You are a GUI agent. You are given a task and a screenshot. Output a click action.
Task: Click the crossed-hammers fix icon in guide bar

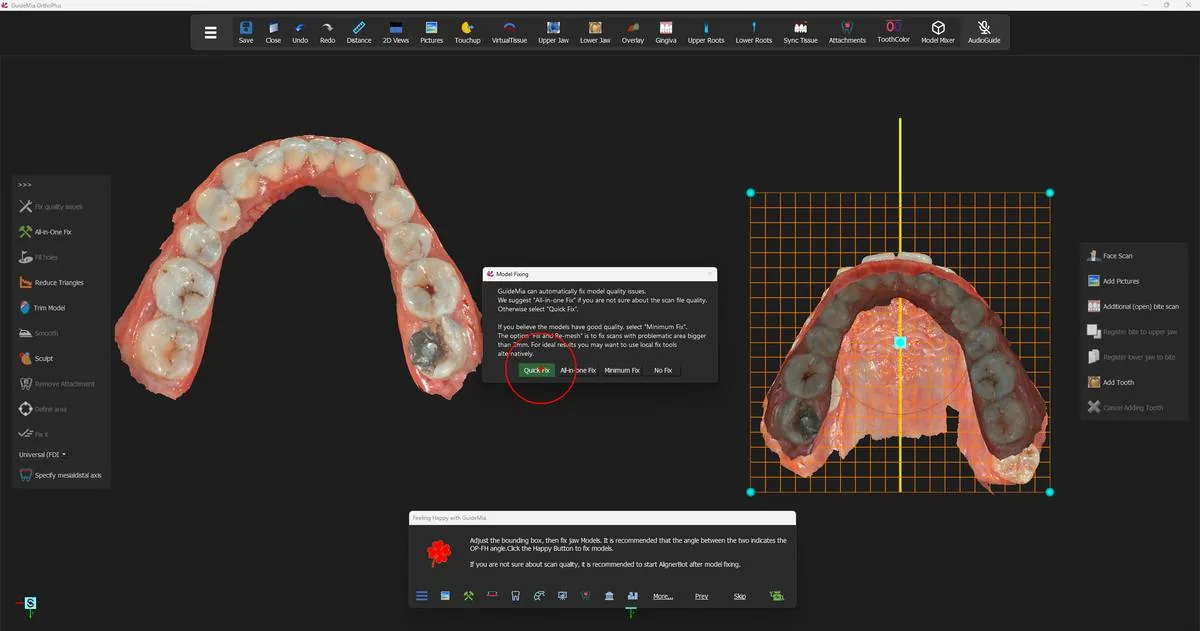click(468, 596)
